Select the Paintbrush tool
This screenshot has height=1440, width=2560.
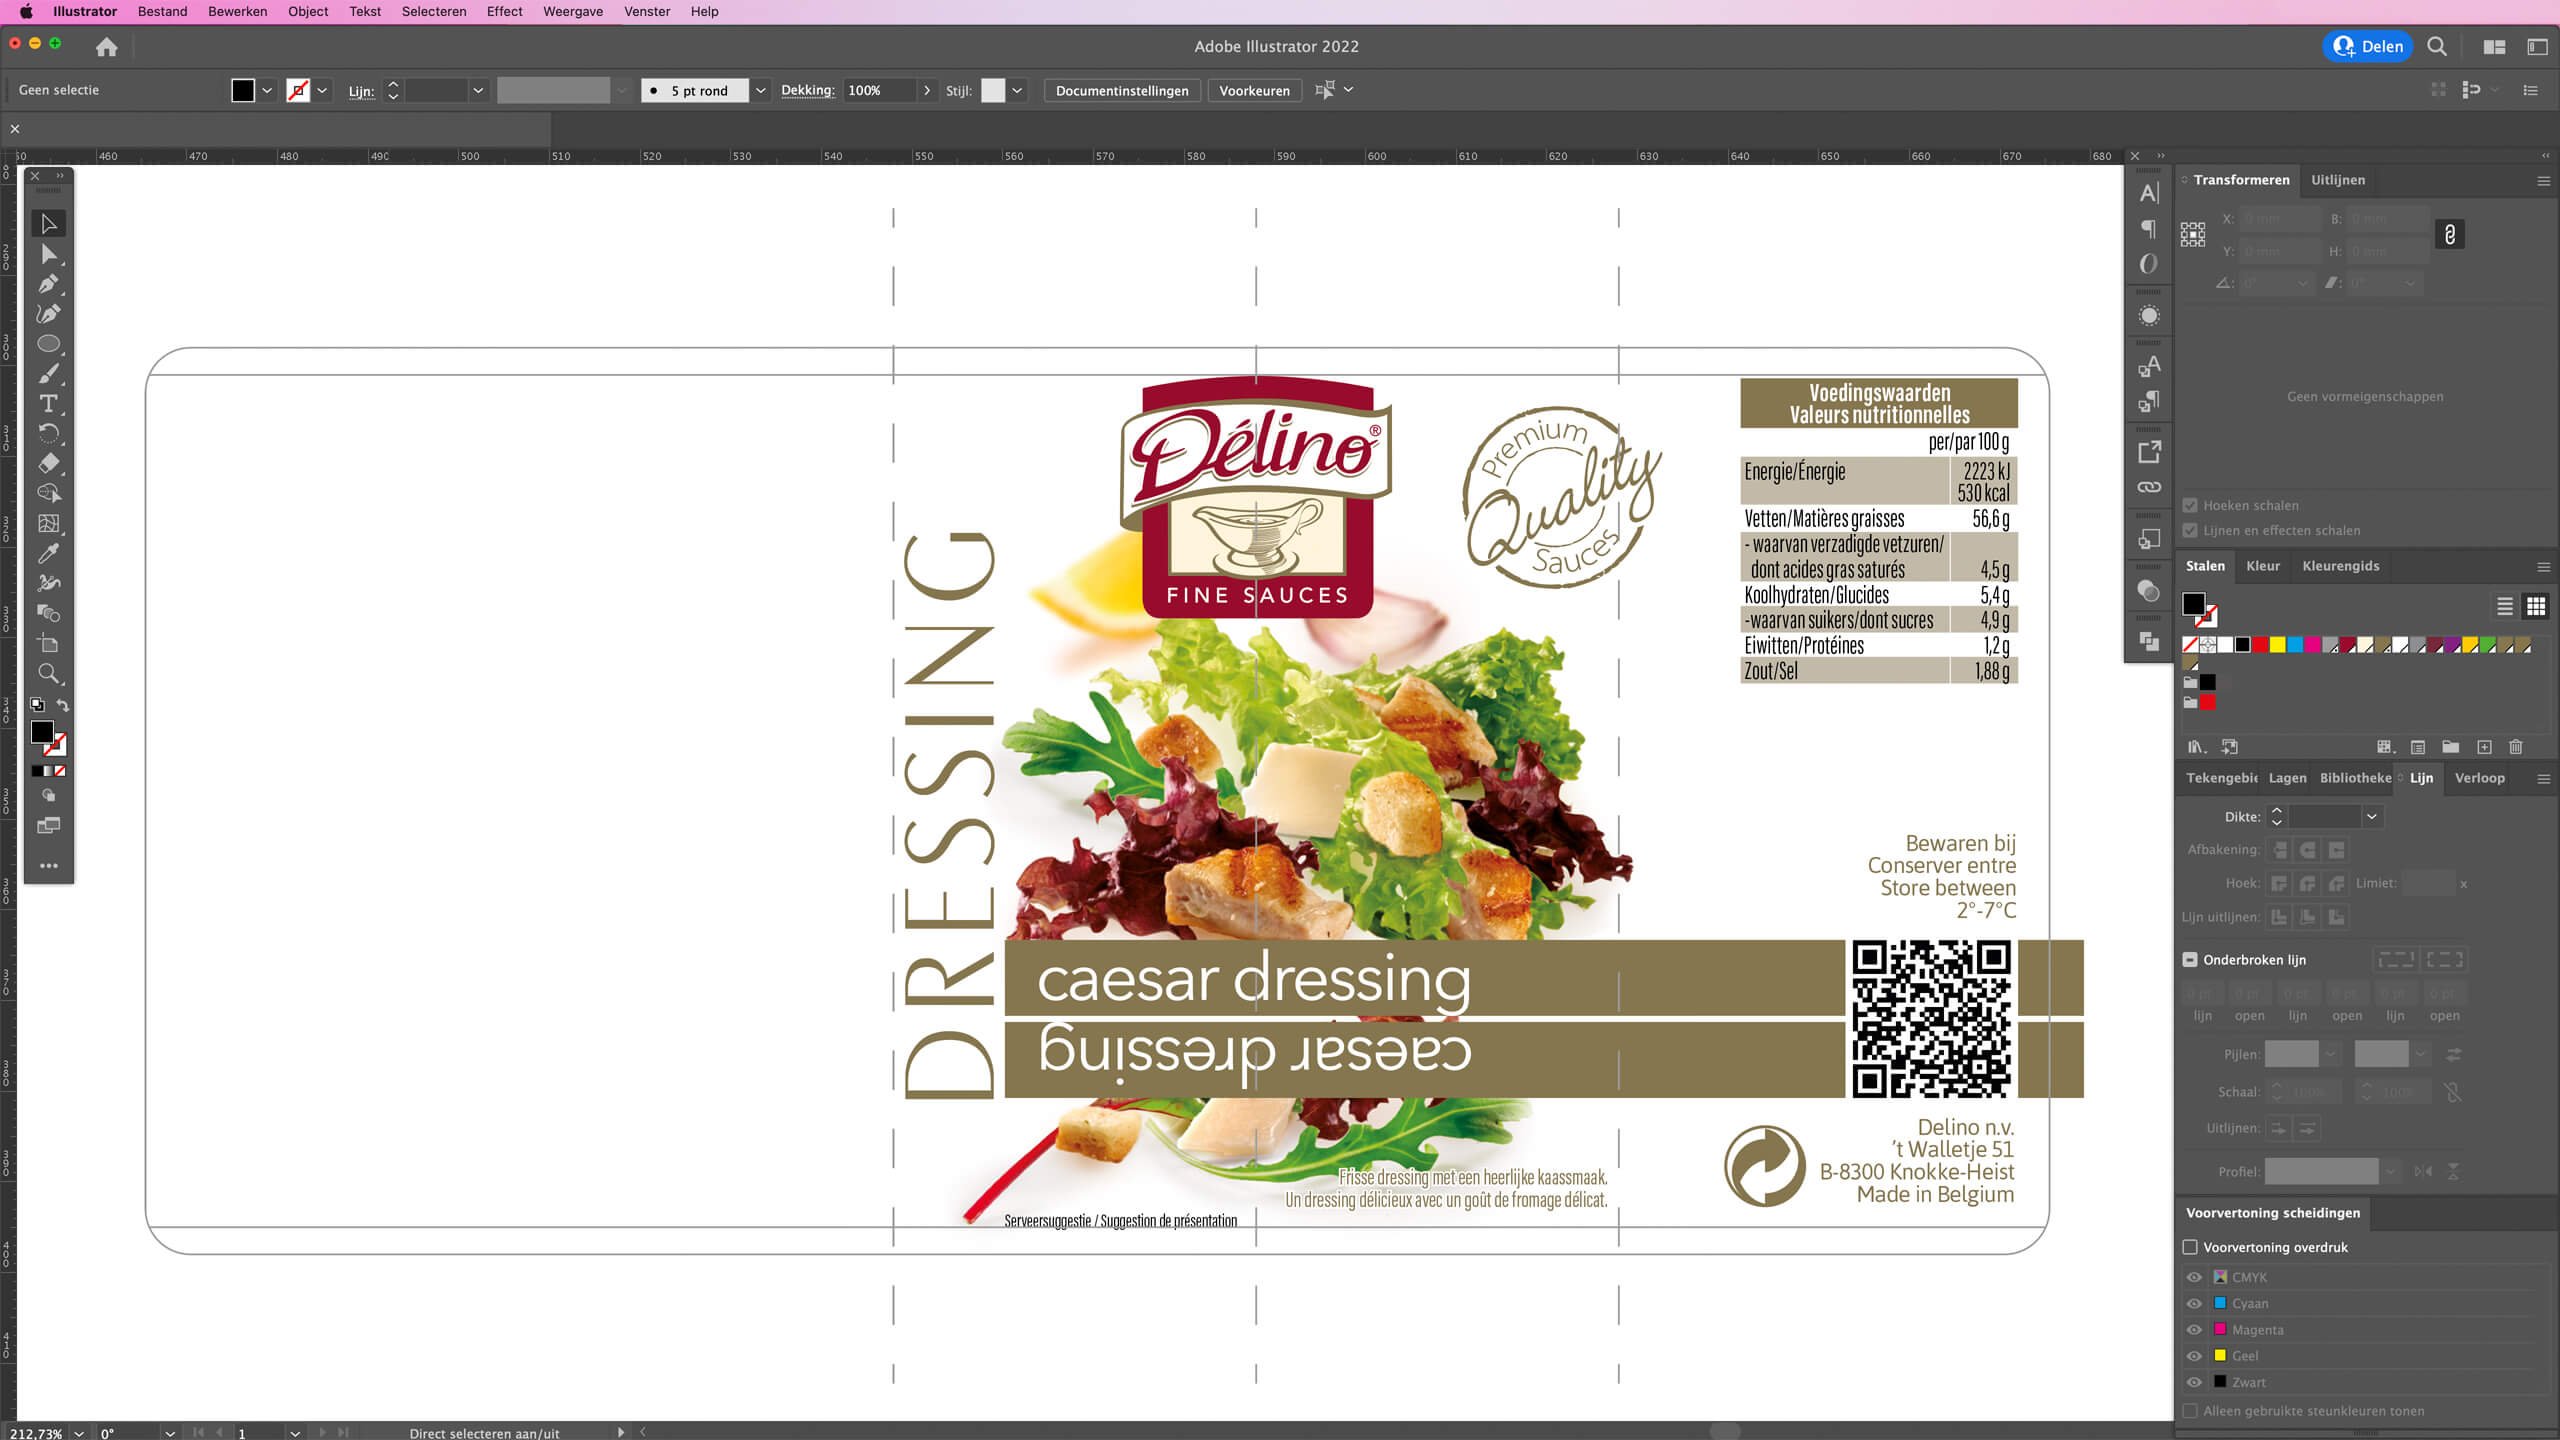click(x=48, y=374)
